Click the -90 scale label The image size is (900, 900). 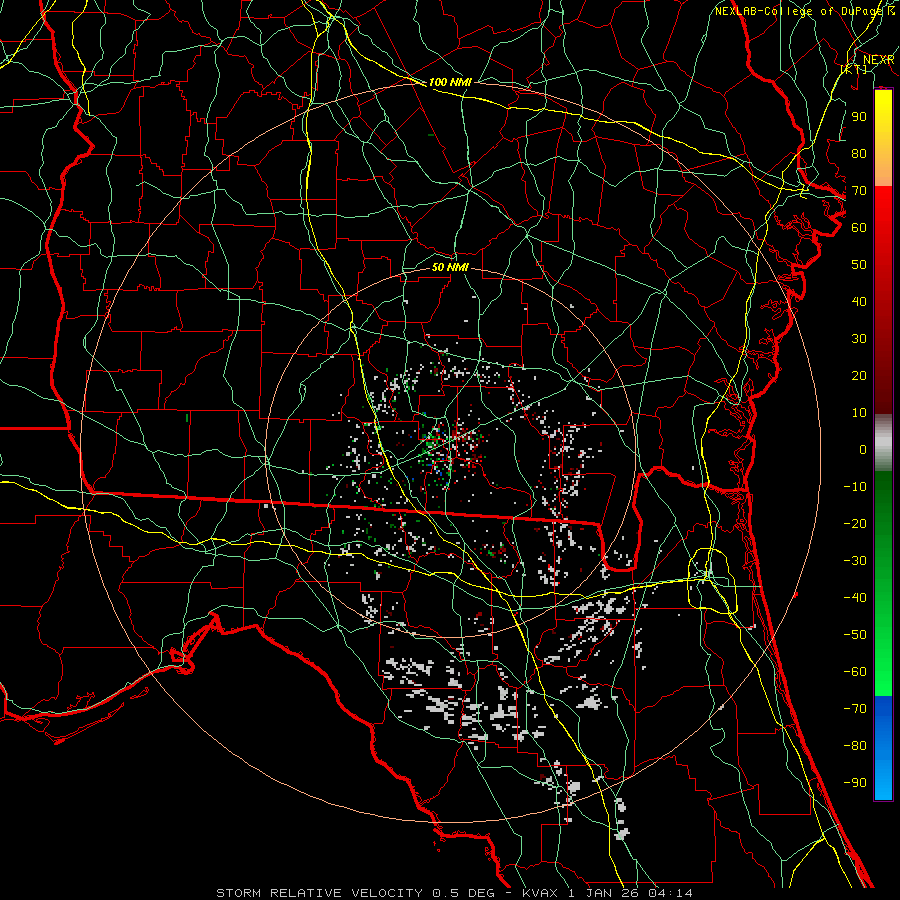(855, 783)
